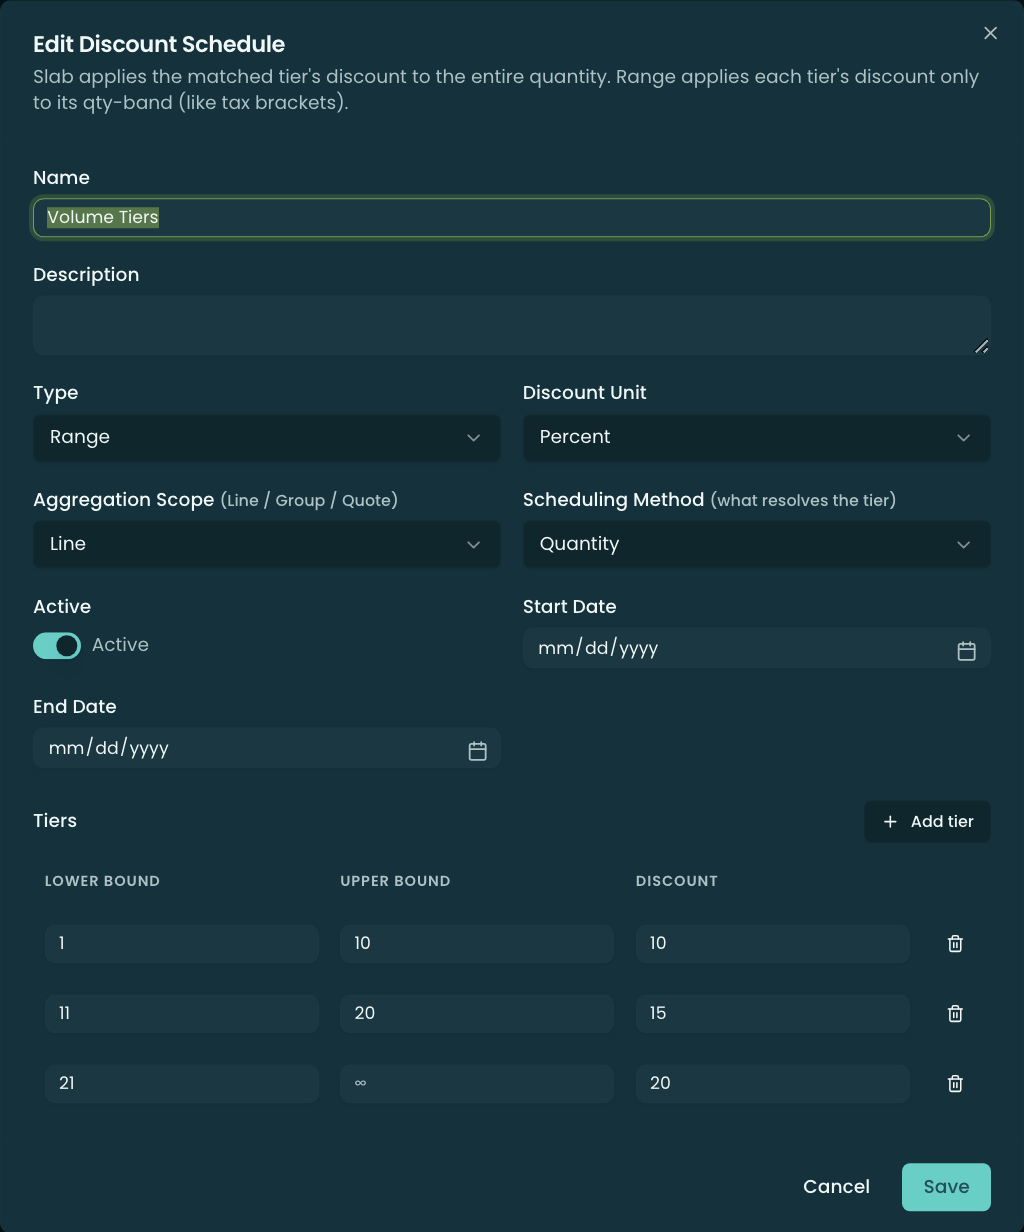1024x1232 pixels.
Task: Click the DISCOUNT column header
Action: click(x=677, y=881)
